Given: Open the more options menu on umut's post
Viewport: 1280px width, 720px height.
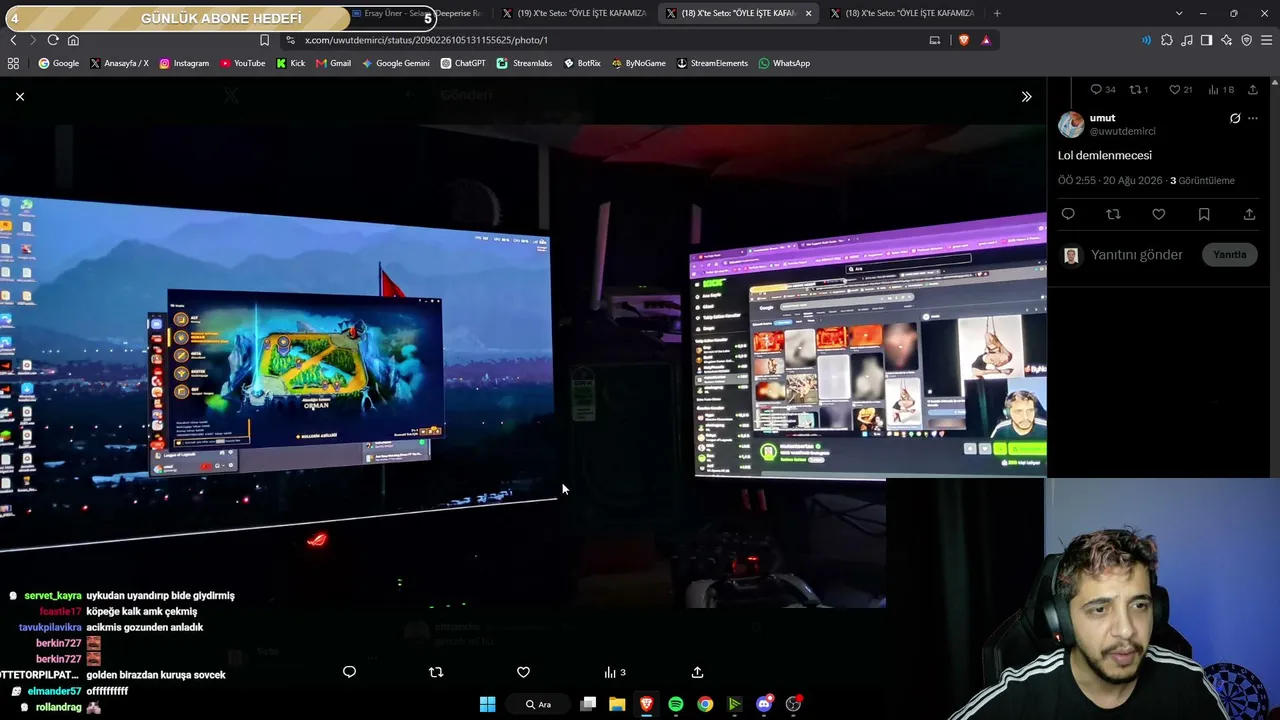Looking at the screenshot, I should 1253,118.
